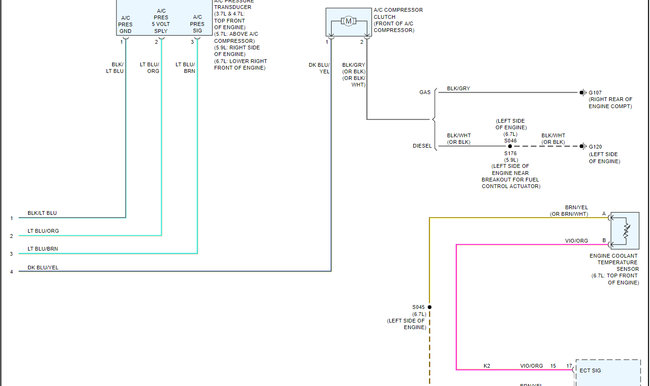Screen dimensions: 650x386
Task: Click the S046 splice dot
Action: coord(510,146)
